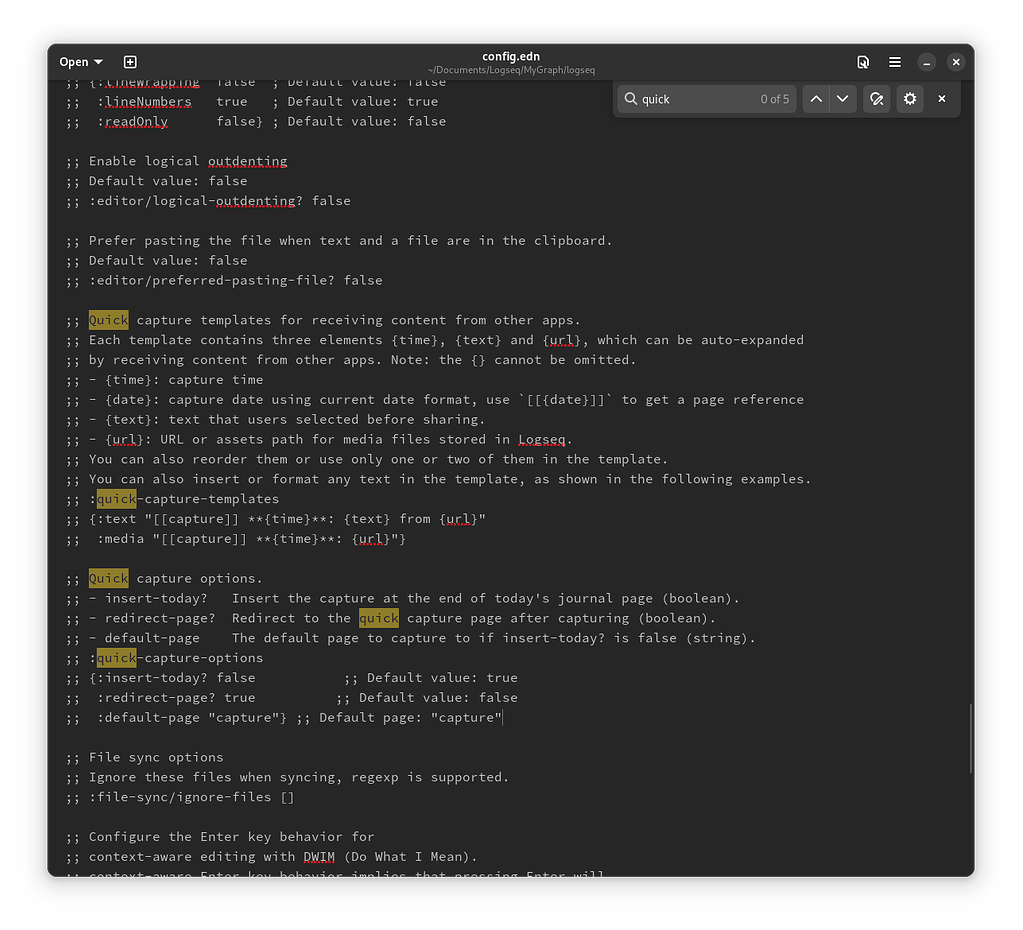Click the vertical scrollbar handle
Screen dimensions: 1023x930
[969, 738]
